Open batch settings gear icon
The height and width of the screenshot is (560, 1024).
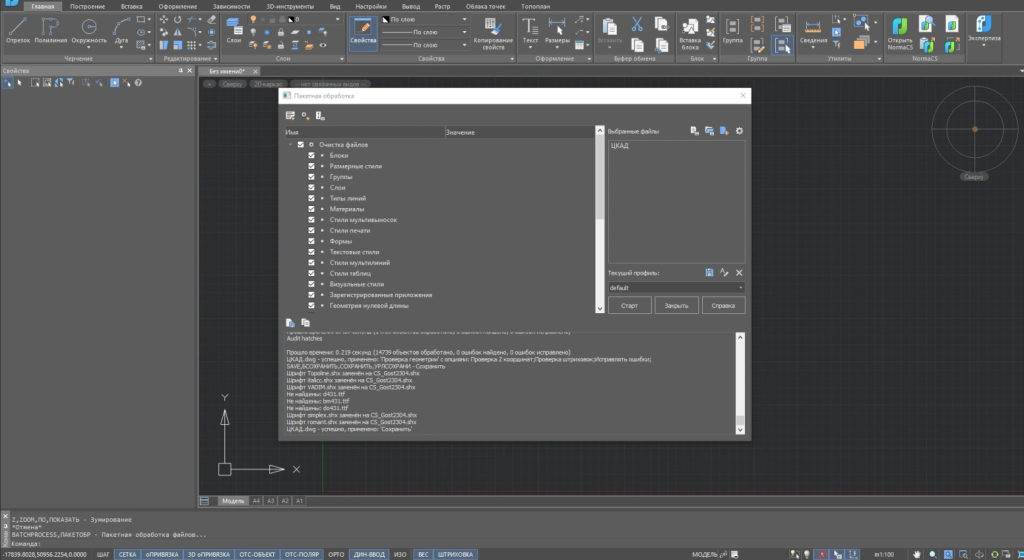pyautogui.click(x=739, y=131)
